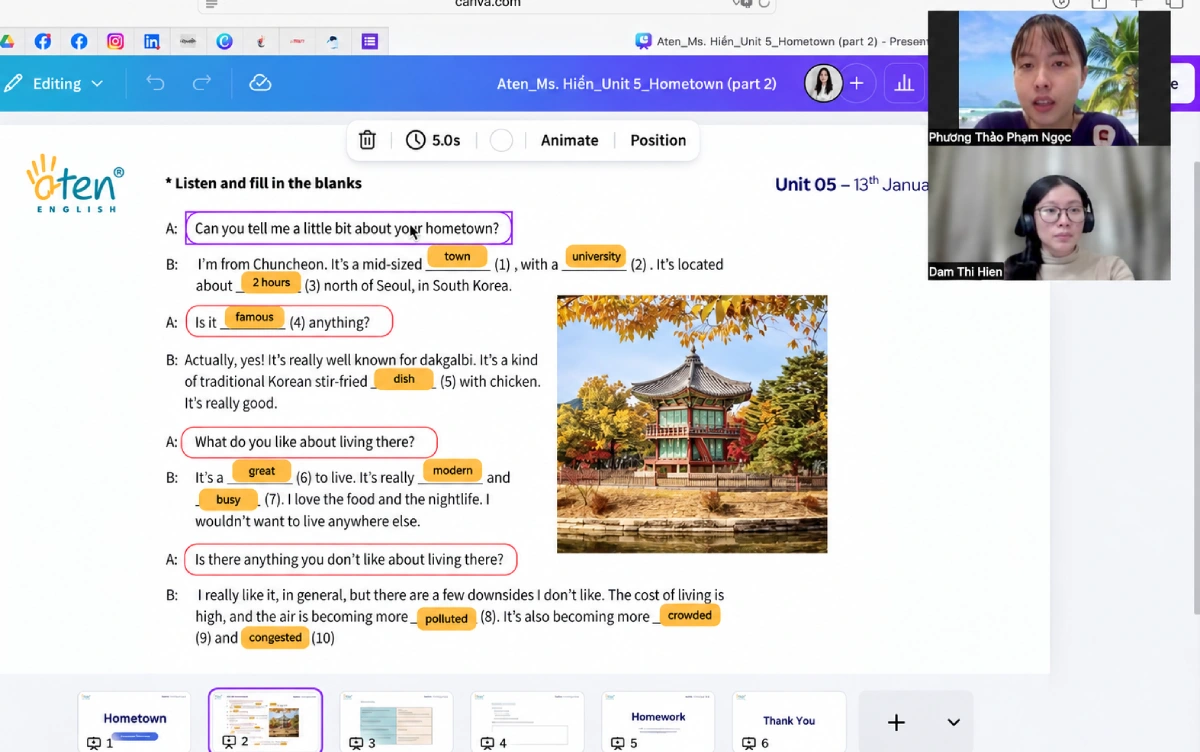Click the Animate button

[570, 140]
